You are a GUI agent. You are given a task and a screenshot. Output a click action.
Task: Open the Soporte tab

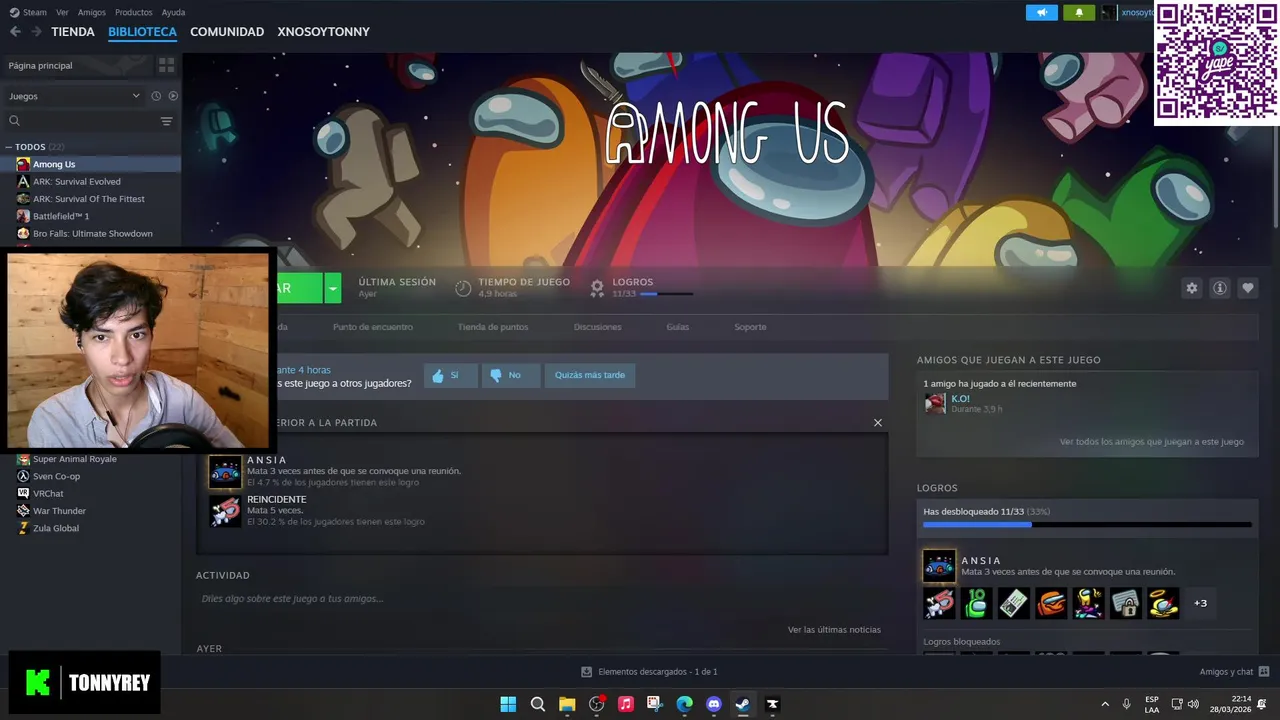point(750,327)
